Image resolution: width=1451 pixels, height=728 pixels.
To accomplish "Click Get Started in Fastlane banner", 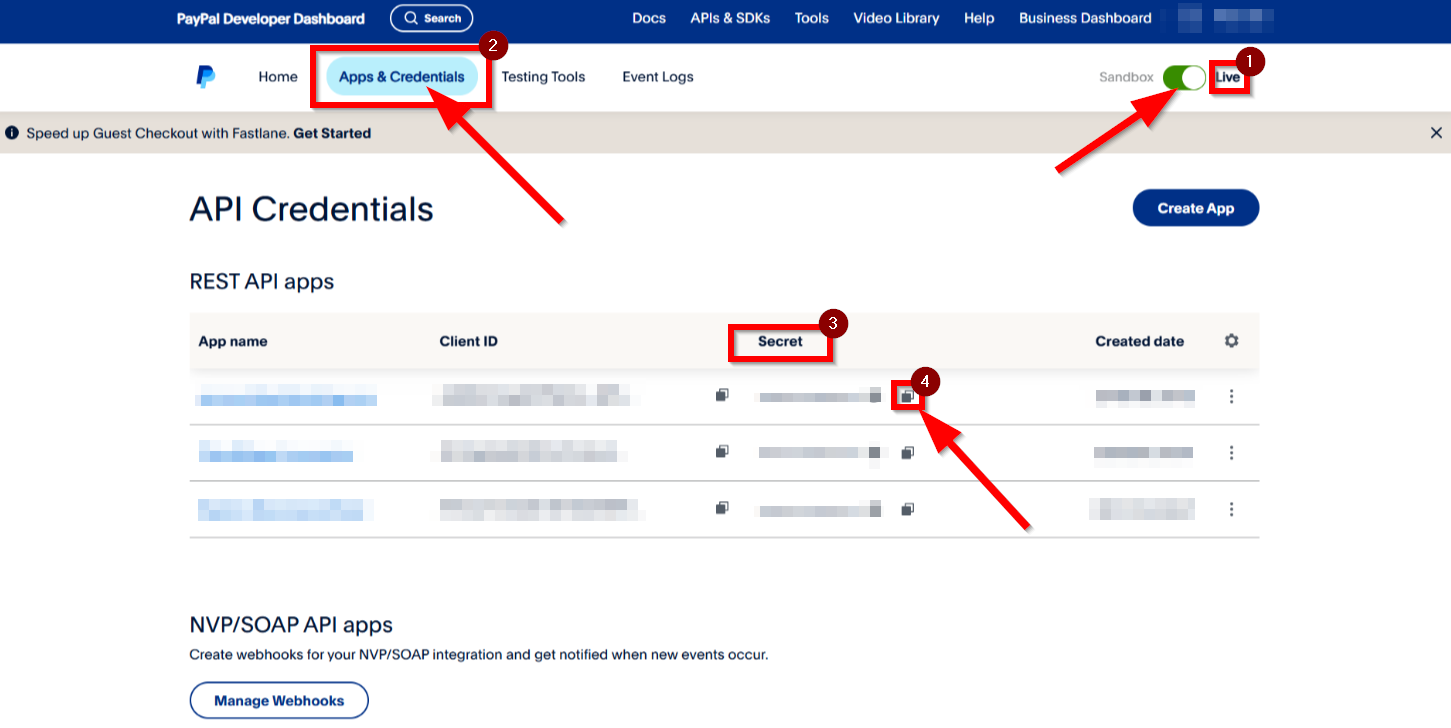I will [x=332, y=133].
